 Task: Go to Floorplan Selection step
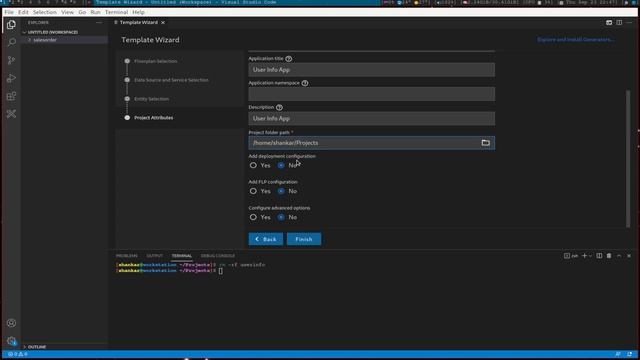pyautogui.click(x=156, y=61)
